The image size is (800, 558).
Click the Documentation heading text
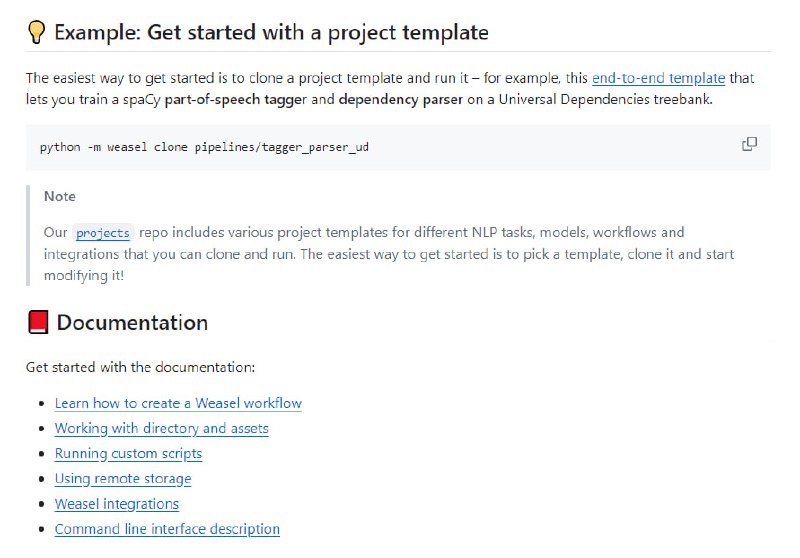pyautogui.click(x=132, y=322)
